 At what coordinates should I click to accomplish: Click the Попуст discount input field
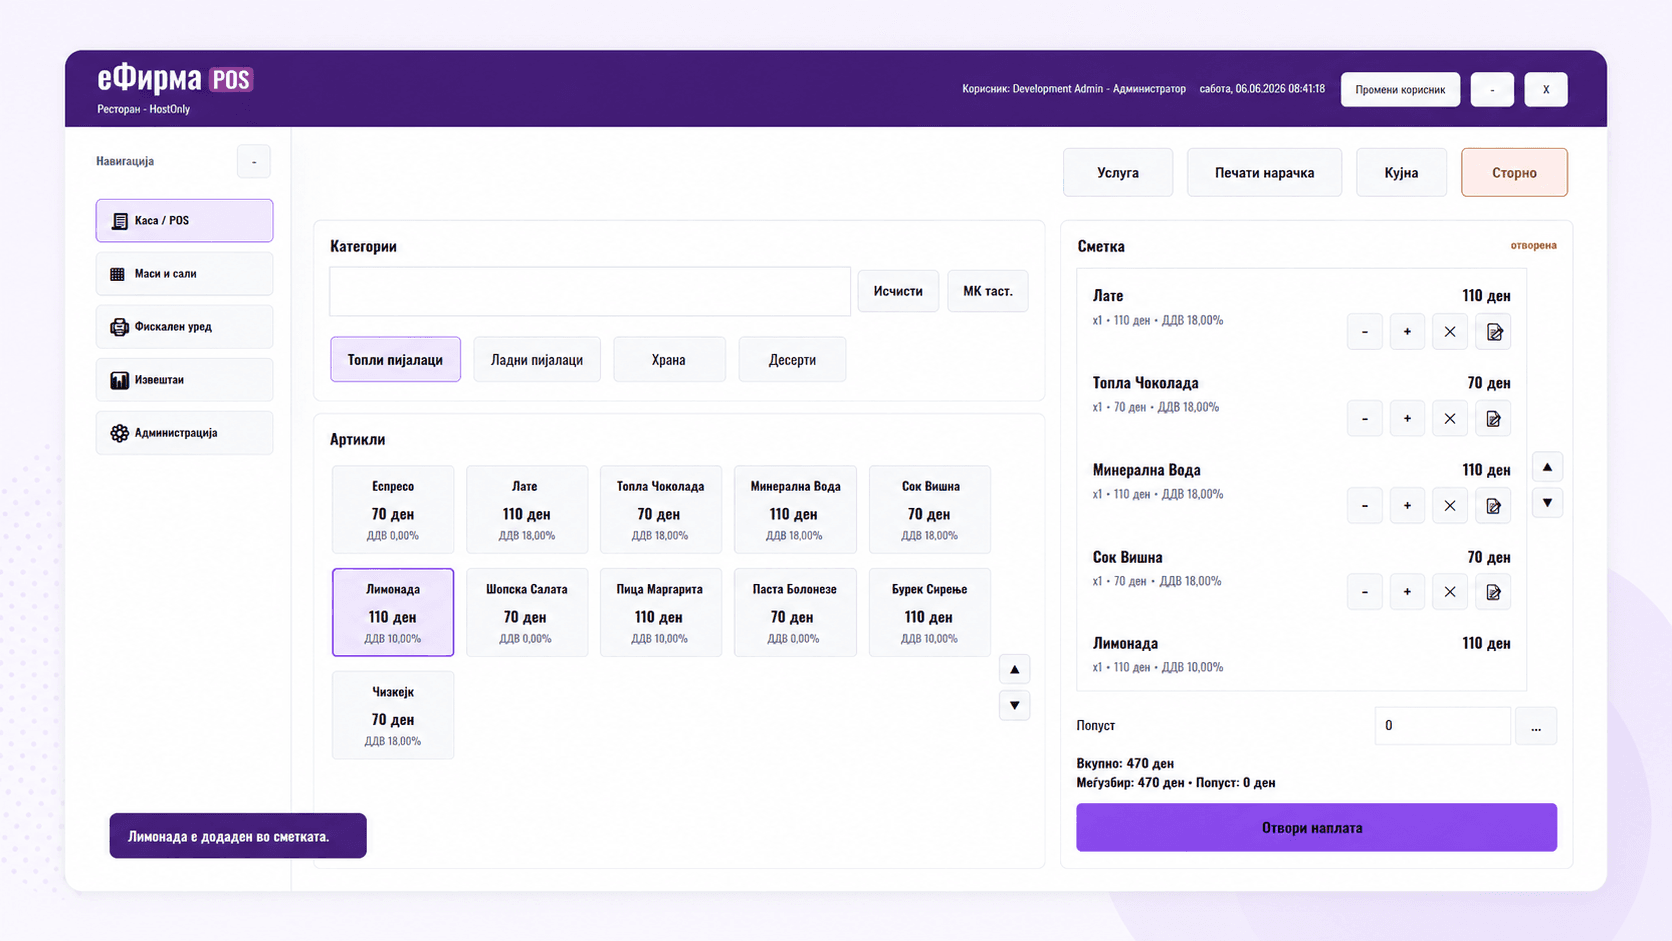pos(1442,726)
